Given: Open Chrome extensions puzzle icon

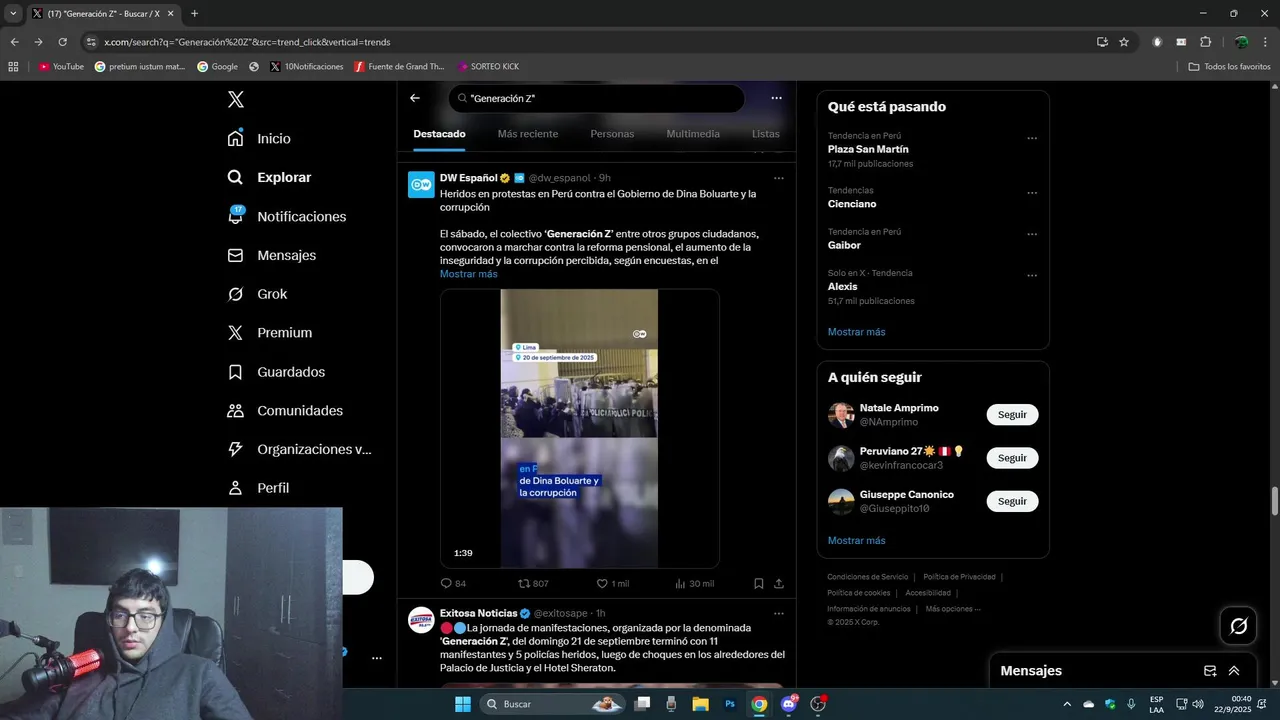Looking at the screenshot, I should (x=1205, y=42).
